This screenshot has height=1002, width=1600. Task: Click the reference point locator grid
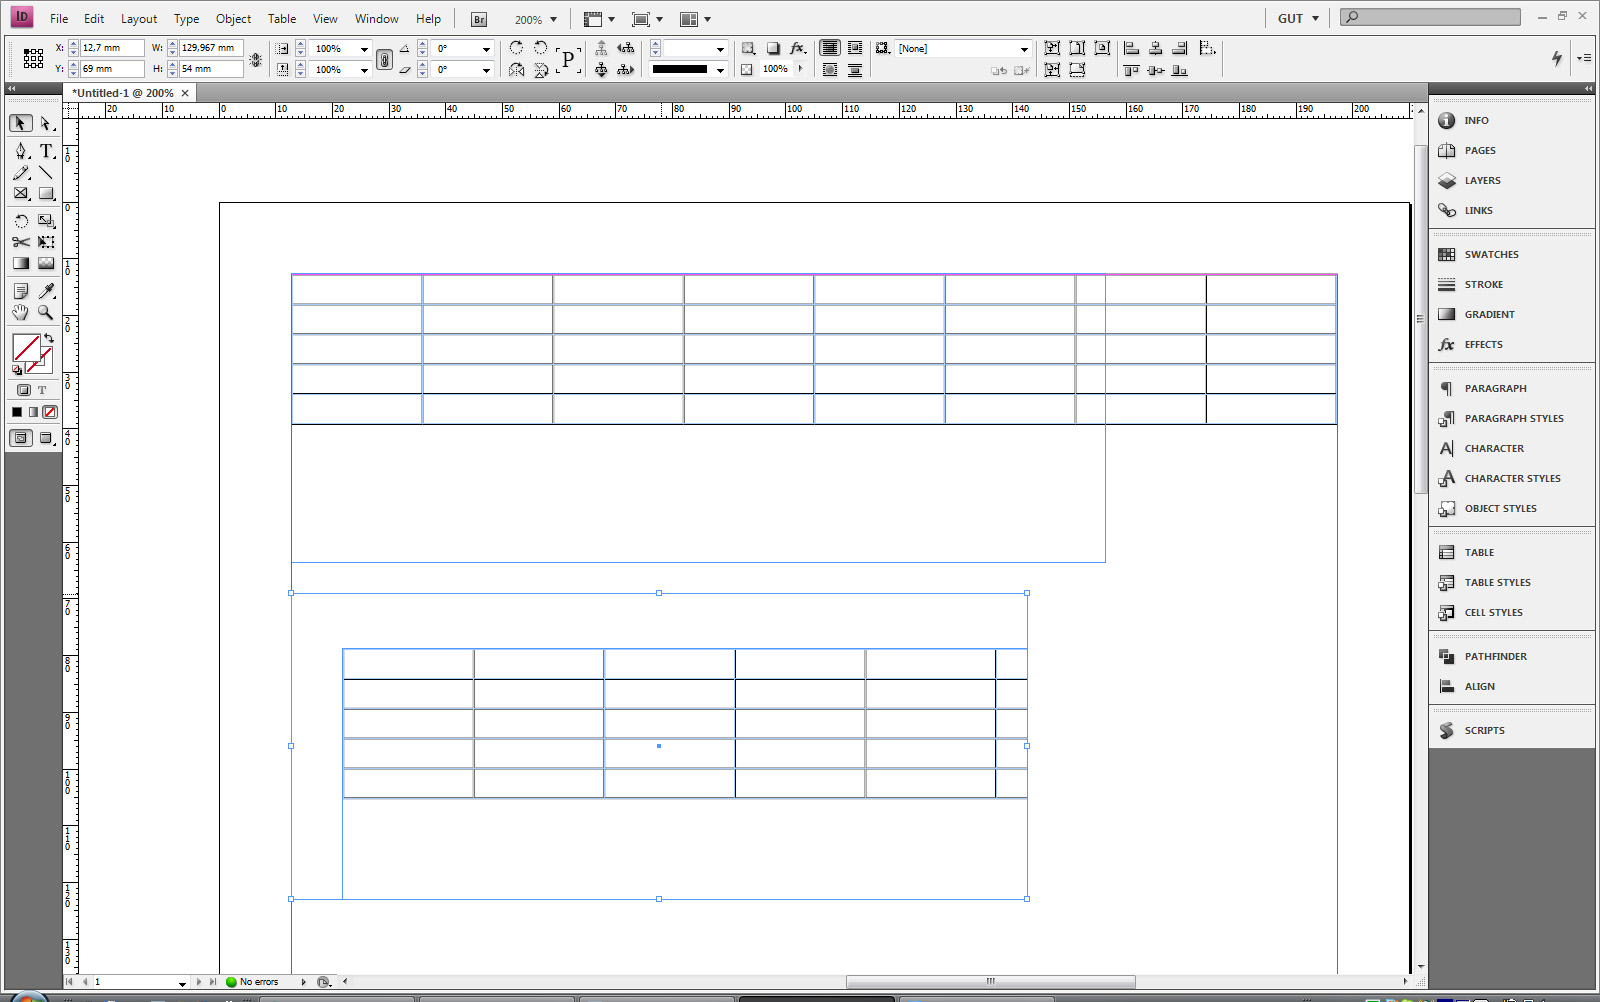33,59
